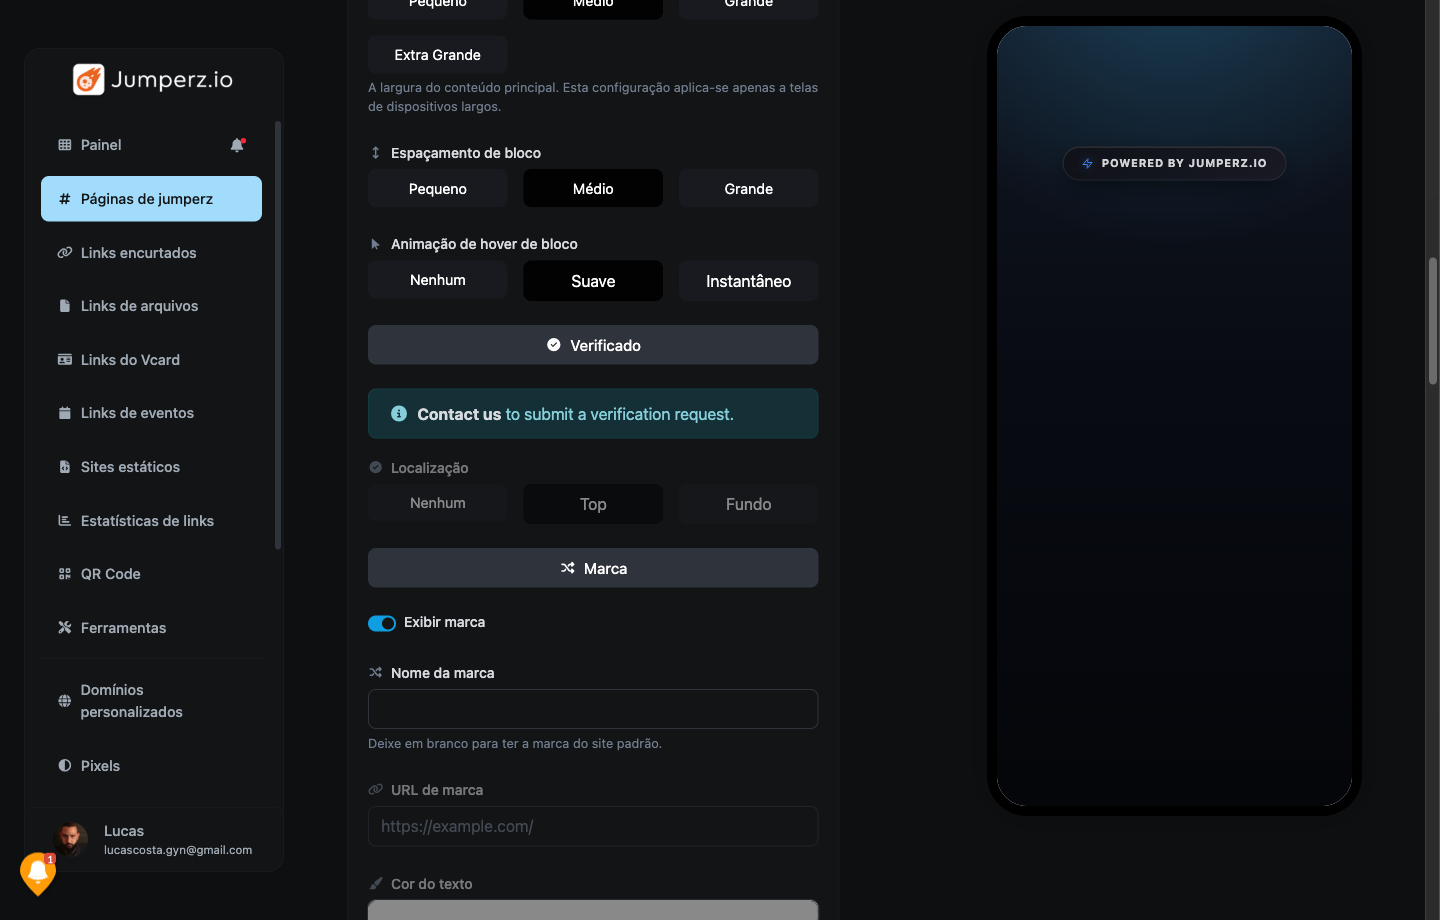Click the Ferramentas tools icon
1440x920 pixels.
click(65, 628)
